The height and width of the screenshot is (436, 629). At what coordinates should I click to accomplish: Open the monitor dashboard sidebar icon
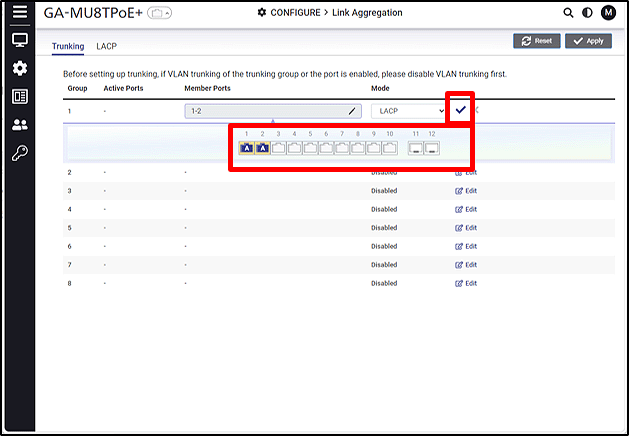pyautogui.click(x=20, y=40)
